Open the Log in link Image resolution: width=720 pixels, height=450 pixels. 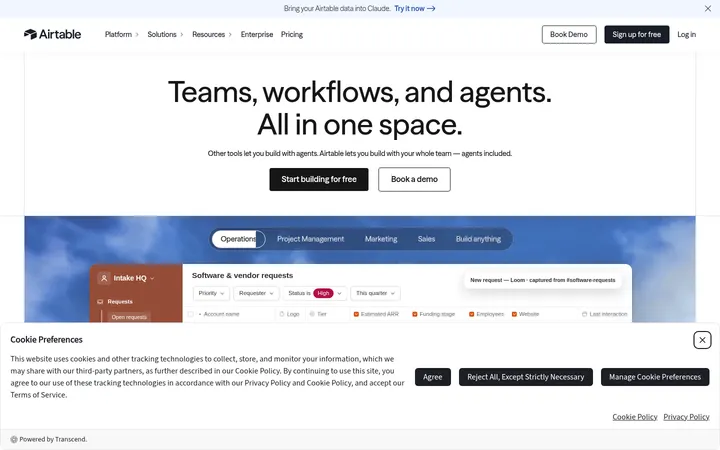[686, 34]
